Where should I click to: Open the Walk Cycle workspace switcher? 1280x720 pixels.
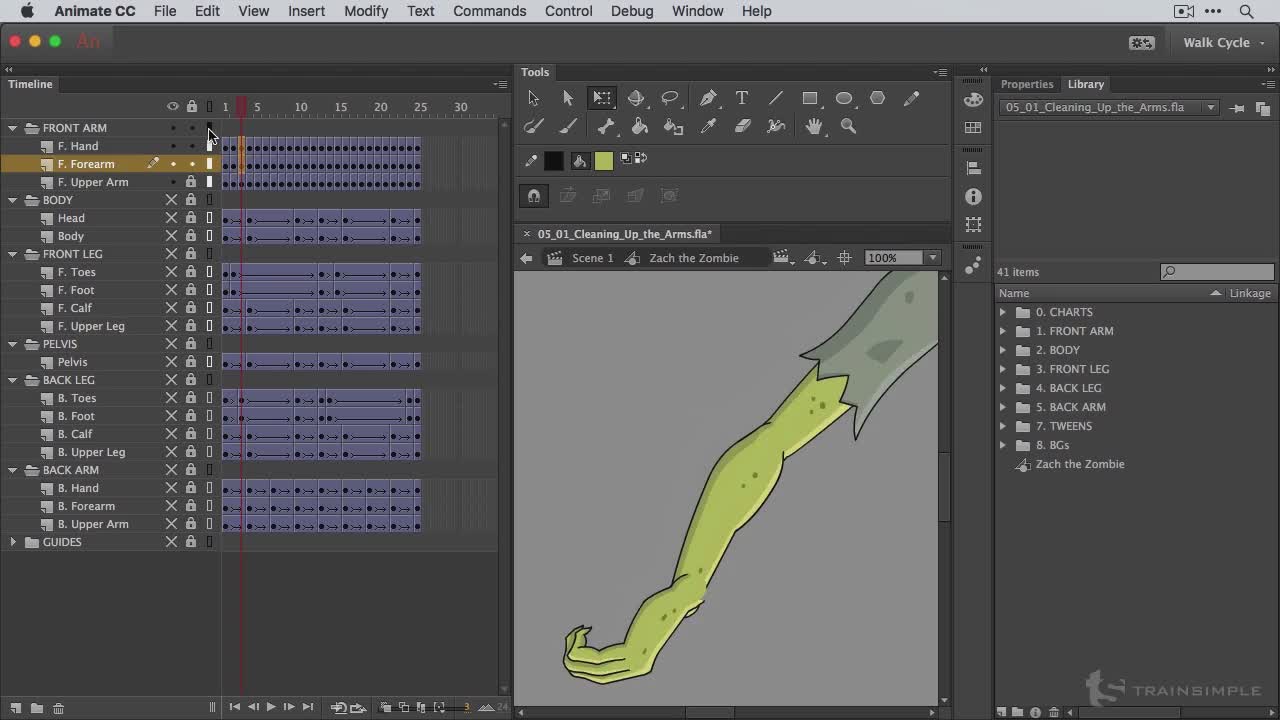tap(1223, 43)
